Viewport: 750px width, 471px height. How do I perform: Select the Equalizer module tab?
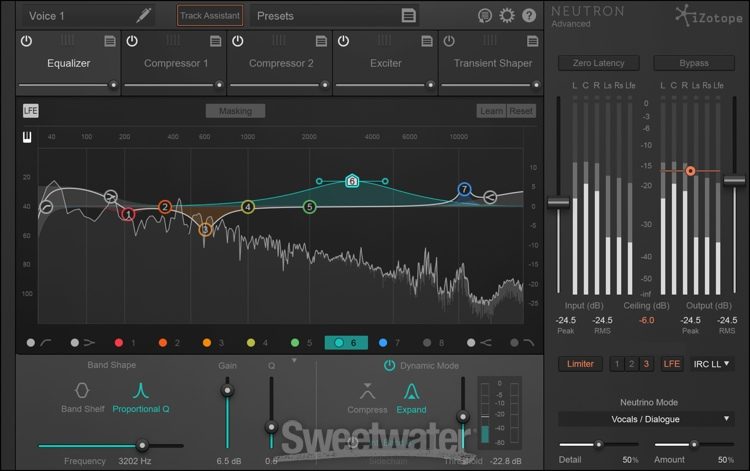tap(68, 63)
